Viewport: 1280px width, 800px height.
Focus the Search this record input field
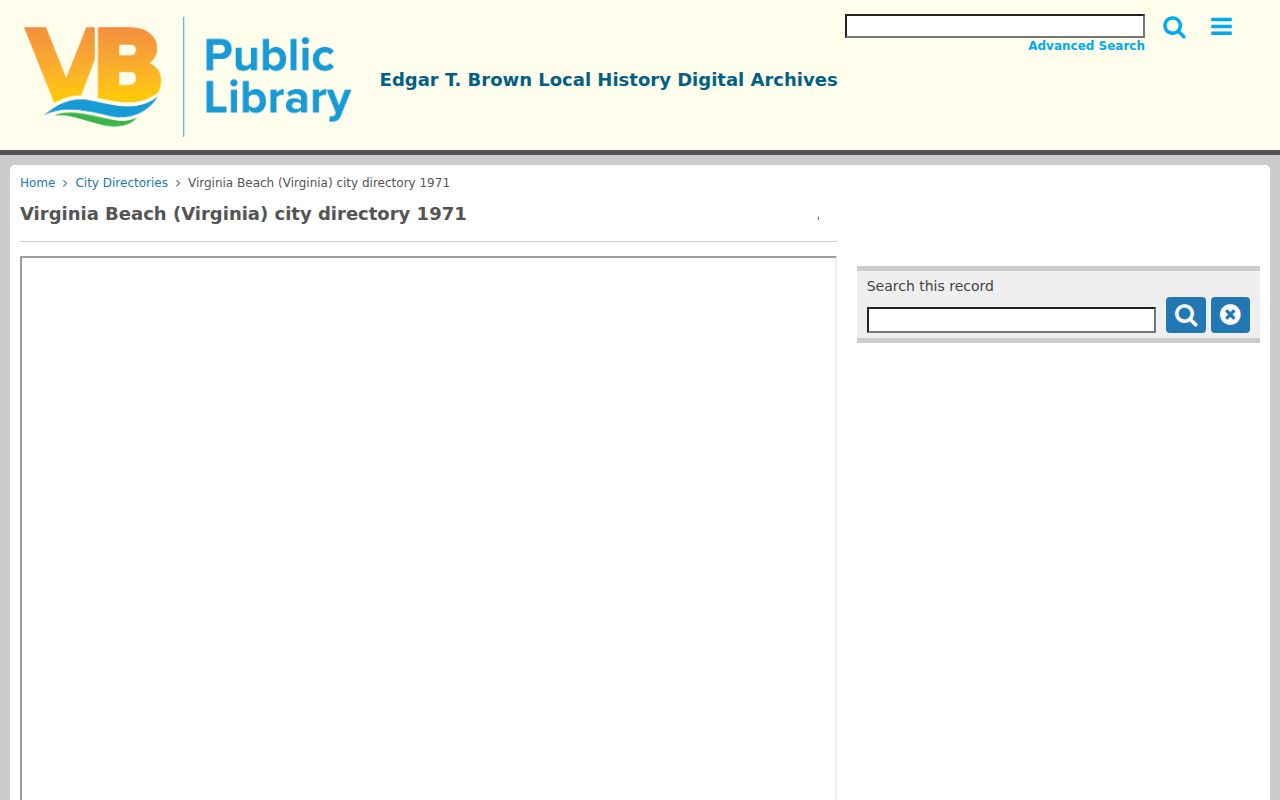coord(1011,320)
